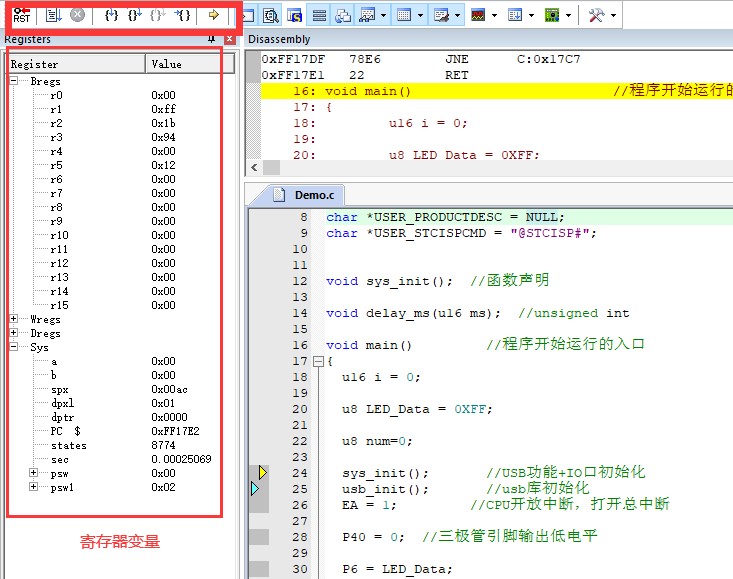
Task: Expand the psw register node
Action: 33,473
